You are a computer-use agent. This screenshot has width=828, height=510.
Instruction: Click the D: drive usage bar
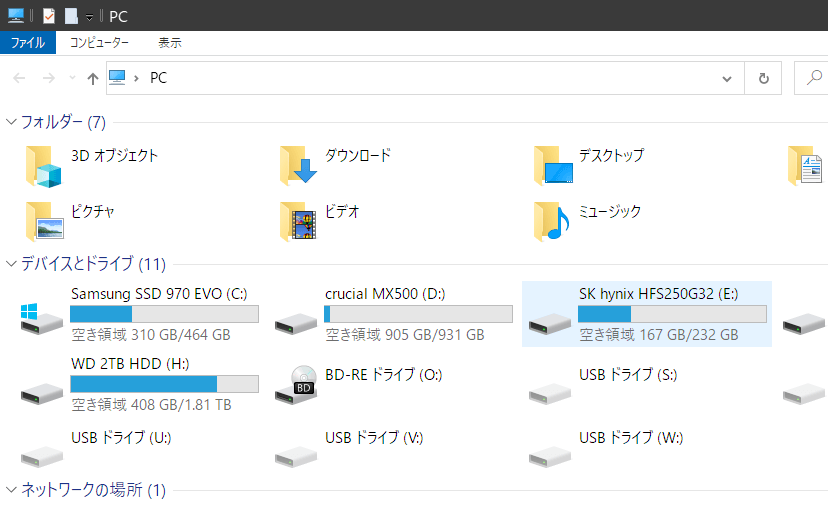click(418, 314)
